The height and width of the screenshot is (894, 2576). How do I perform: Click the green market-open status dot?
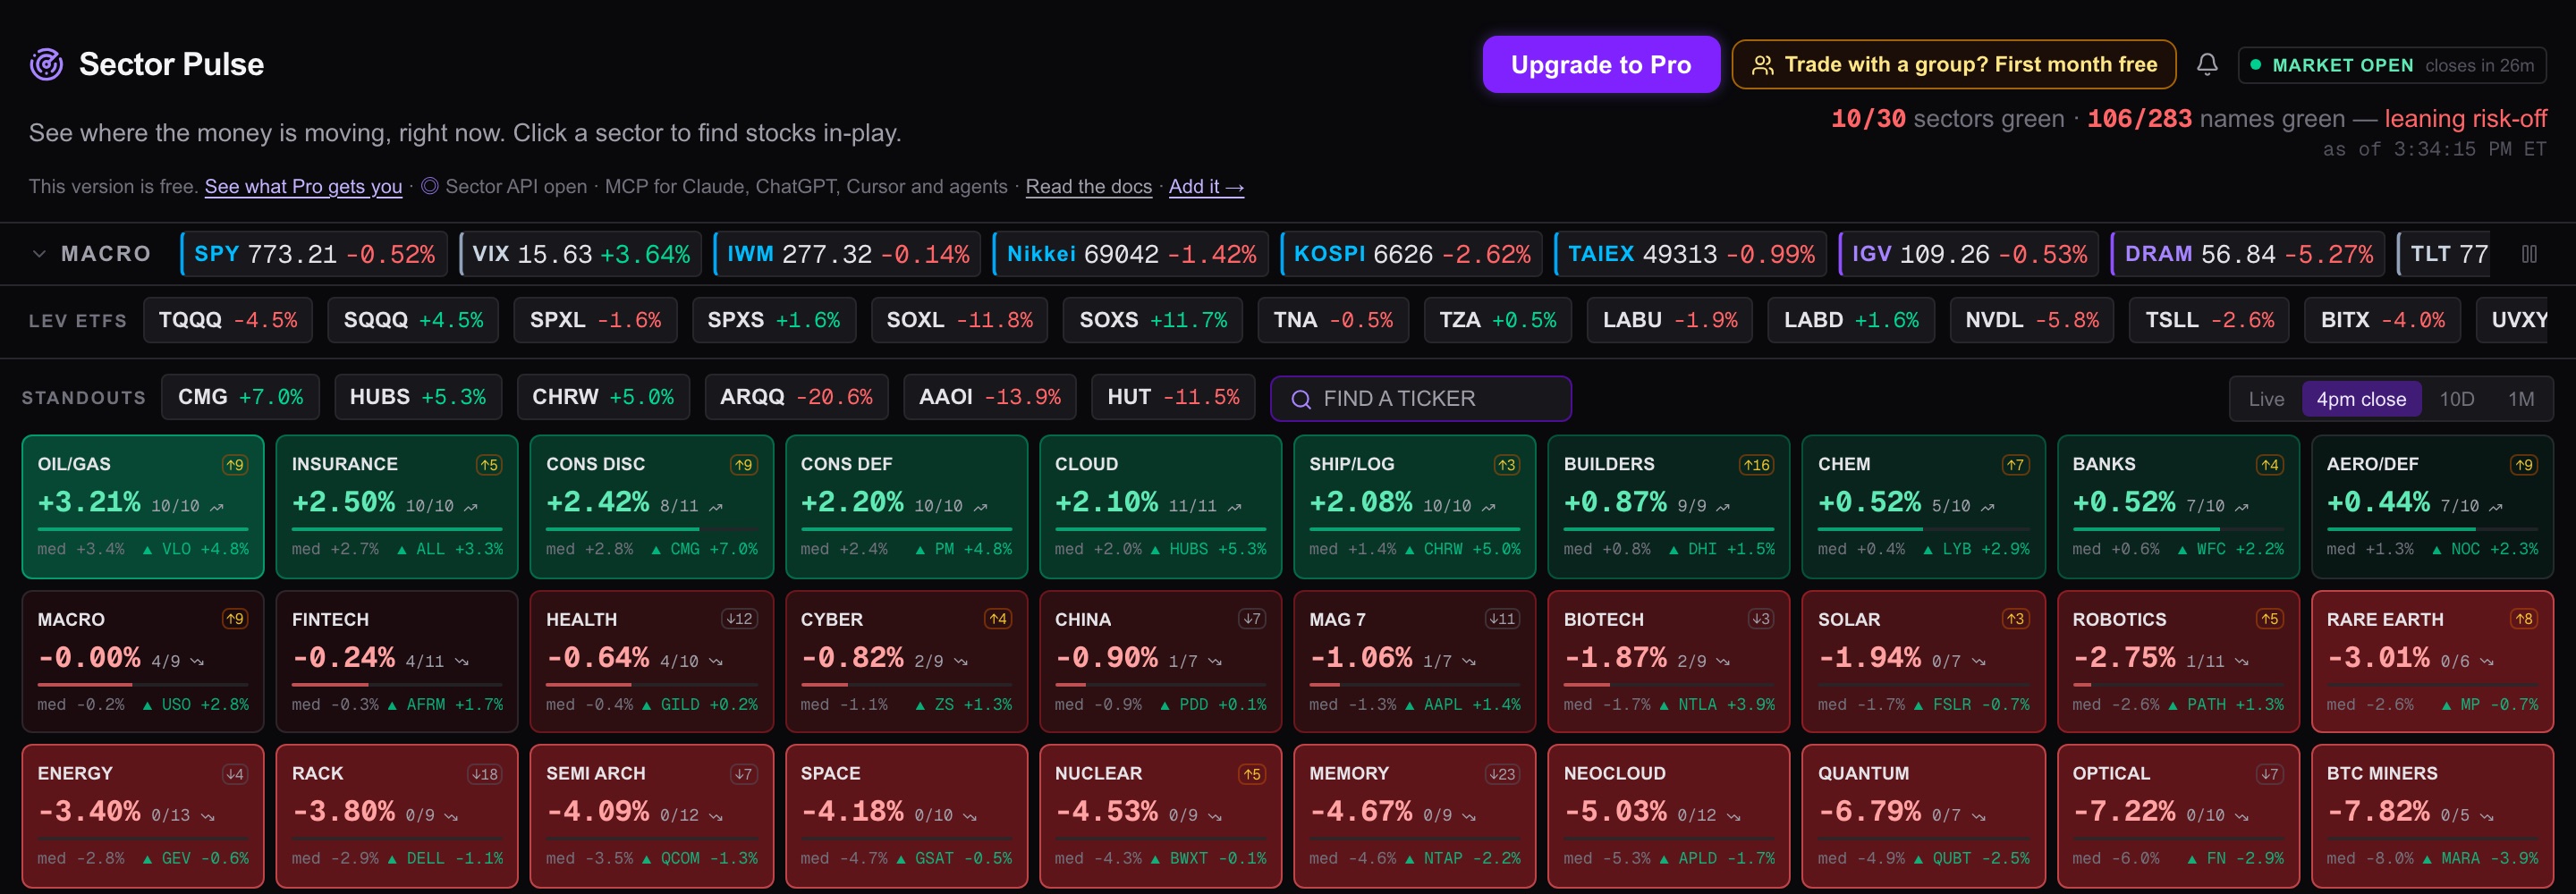pos(2256,65)
